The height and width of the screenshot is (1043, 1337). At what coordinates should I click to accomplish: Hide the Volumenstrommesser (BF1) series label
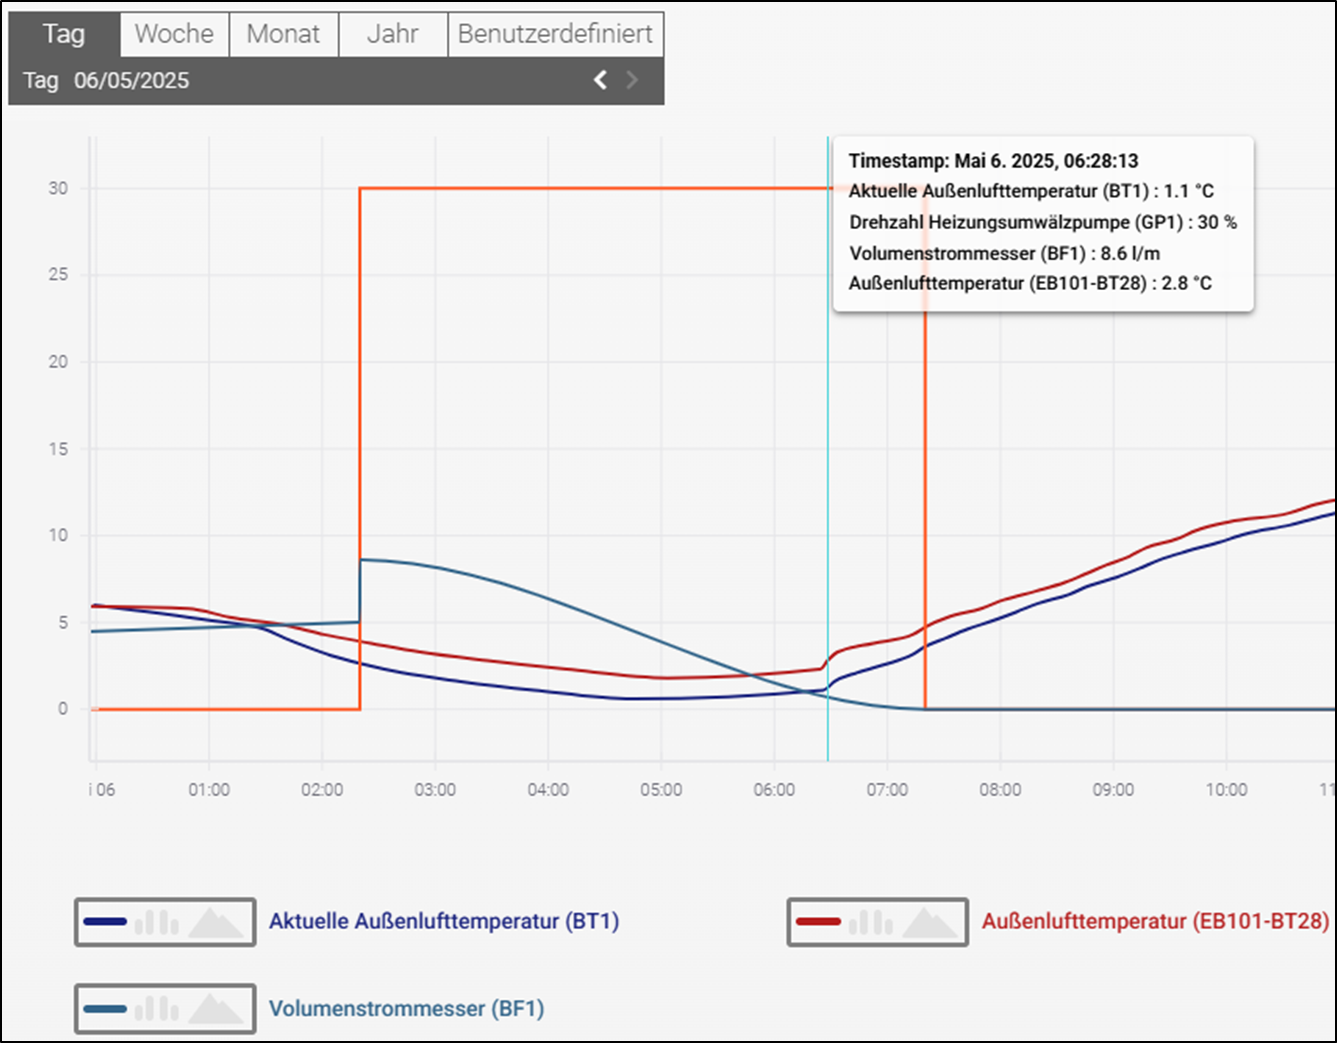(x=406, y=1009)
